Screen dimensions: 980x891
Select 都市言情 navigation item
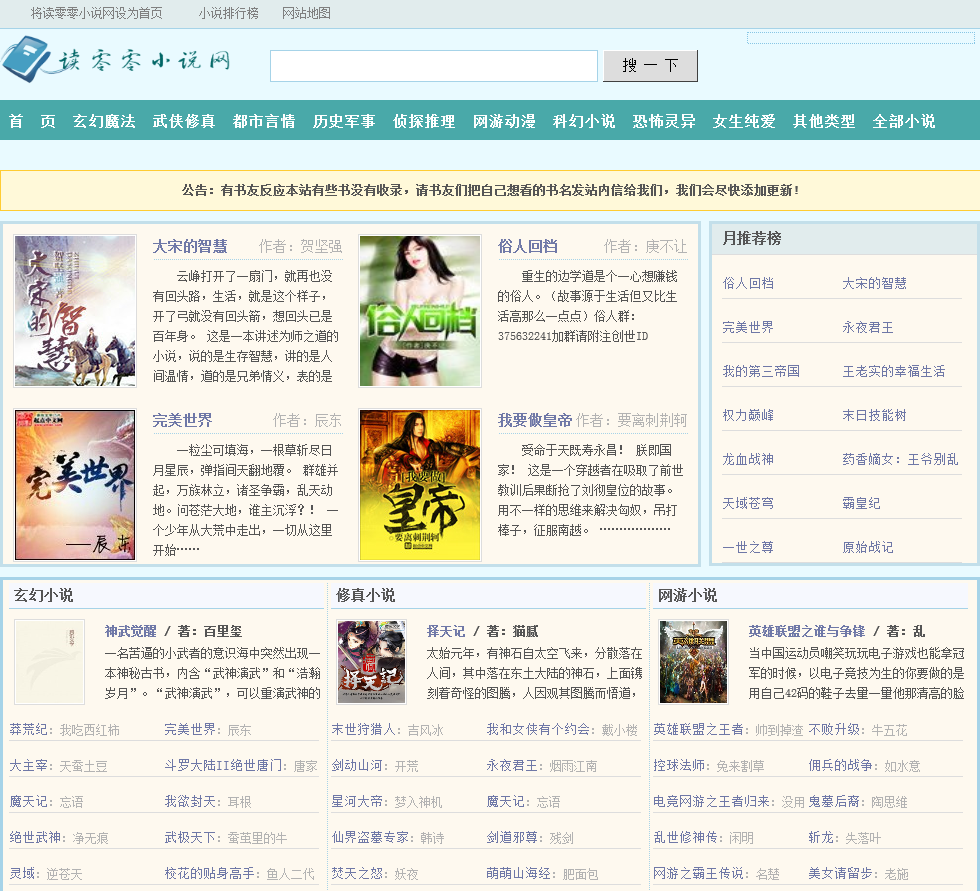click(x=264, y=121)
